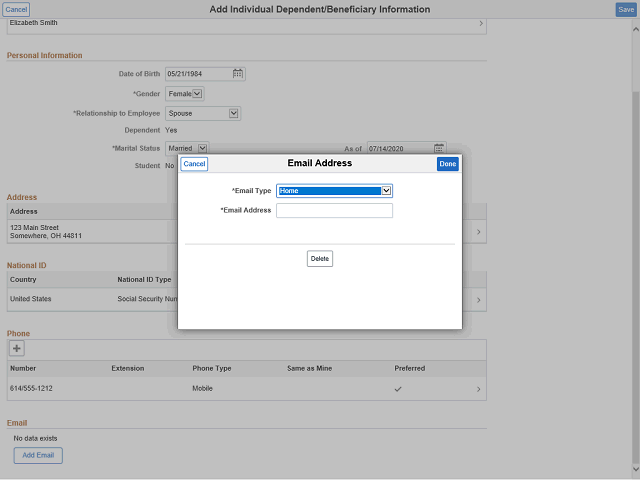Click the Elizabeth Smith name text
This screenshot has height=480, width=640.
33,23
